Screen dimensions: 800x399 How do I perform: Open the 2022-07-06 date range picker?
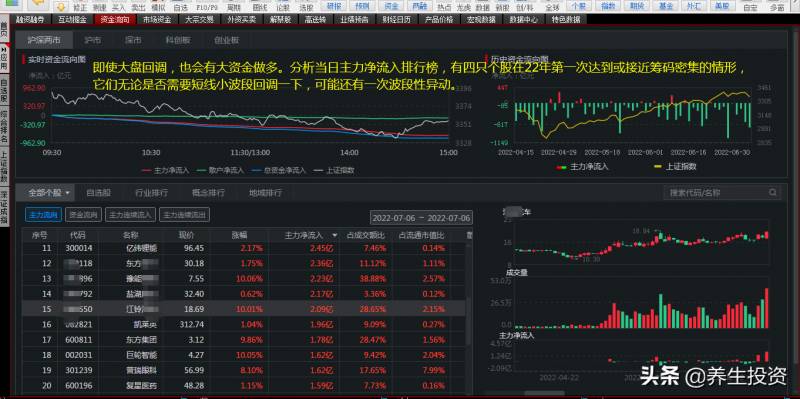[x=421, y=218]
